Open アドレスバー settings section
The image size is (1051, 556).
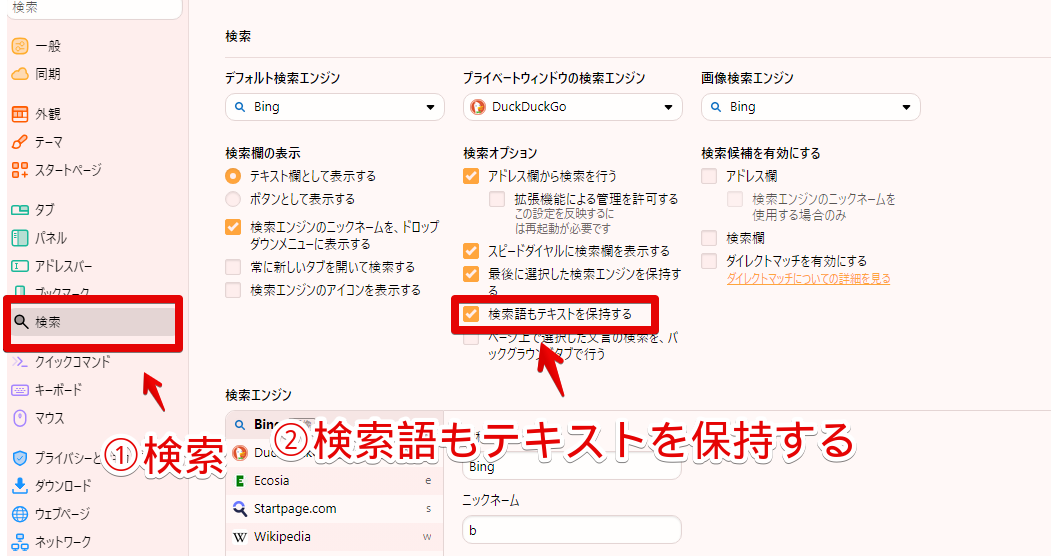pos(64,266)
